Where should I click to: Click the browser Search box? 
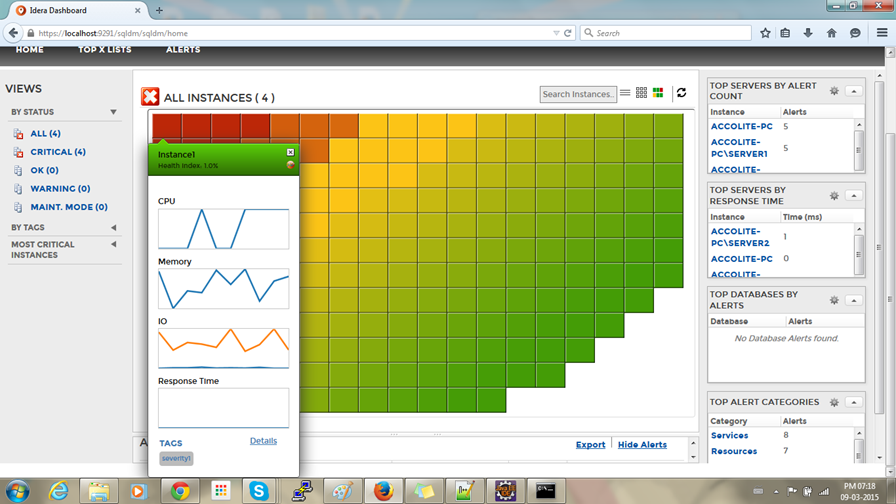[x=666, y=33]
